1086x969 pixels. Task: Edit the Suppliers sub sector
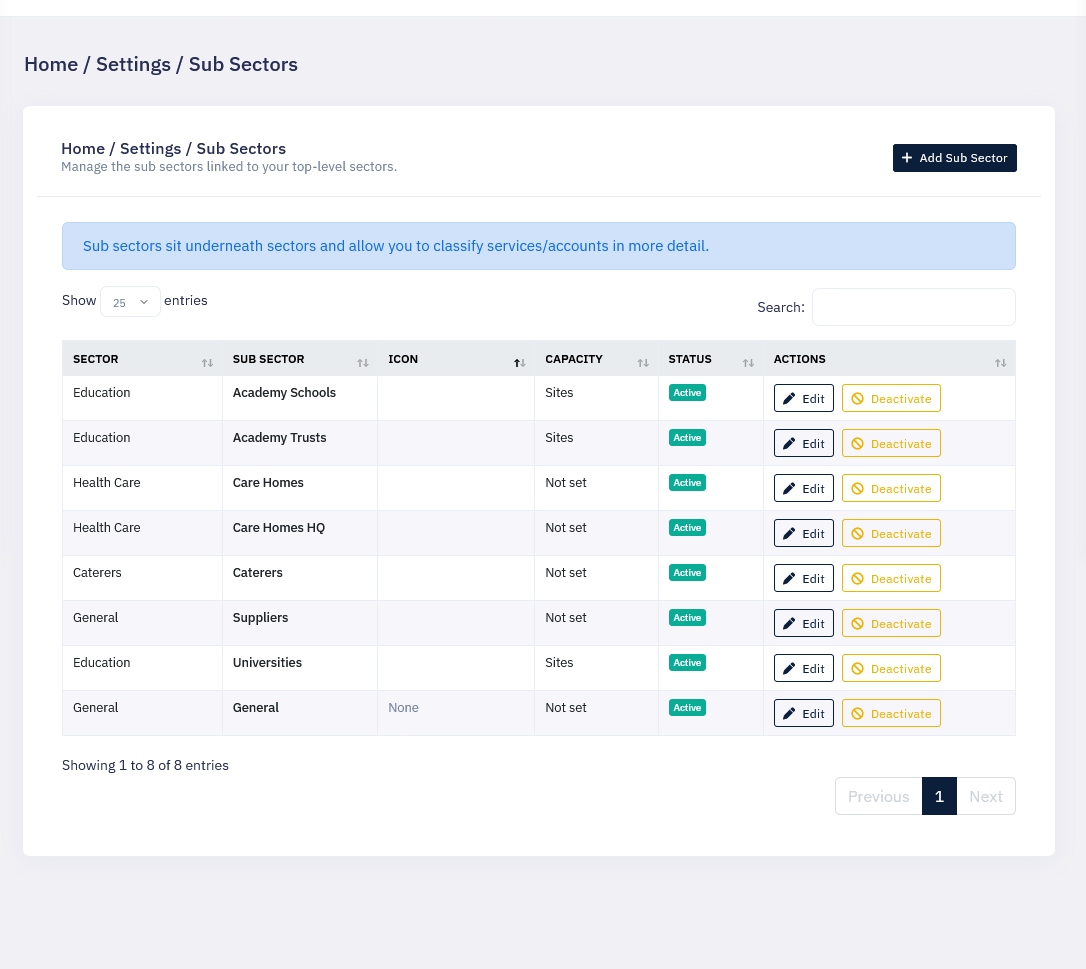pyautogui.click(x=803, y=623)
